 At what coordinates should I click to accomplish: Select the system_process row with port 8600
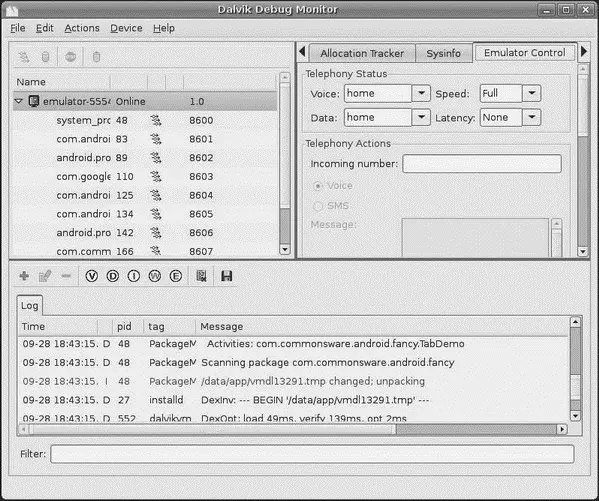[145, 120]
